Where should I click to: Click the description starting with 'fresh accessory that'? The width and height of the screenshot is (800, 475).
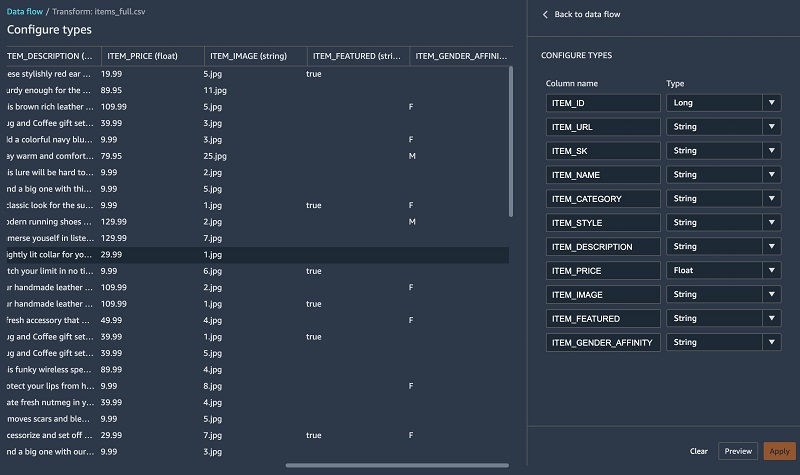coord(48,320)
